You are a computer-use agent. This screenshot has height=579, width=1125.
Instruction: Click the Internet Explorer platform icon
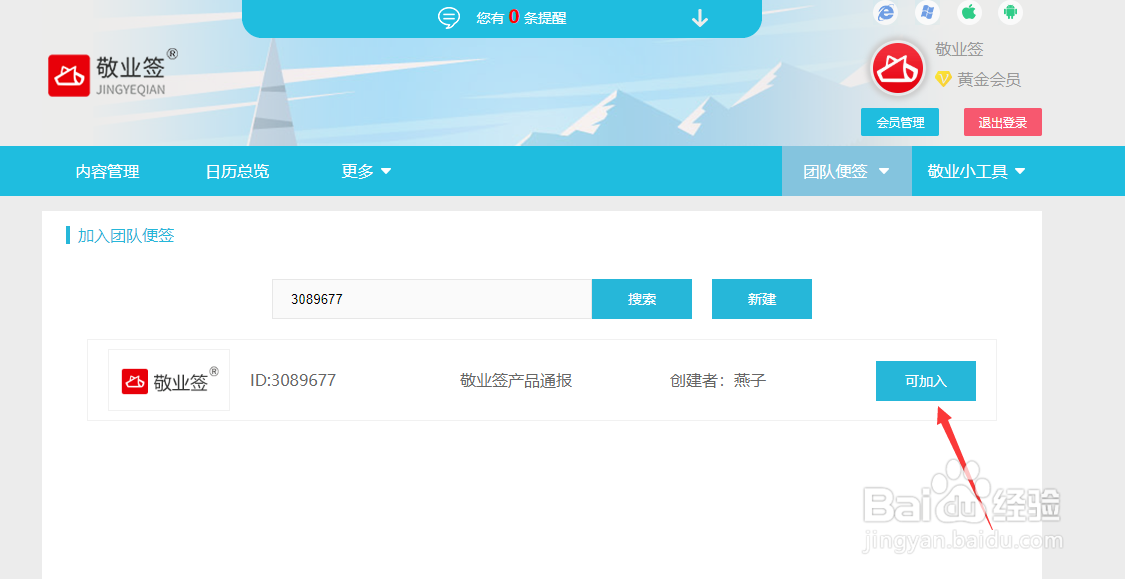[885, 12]
